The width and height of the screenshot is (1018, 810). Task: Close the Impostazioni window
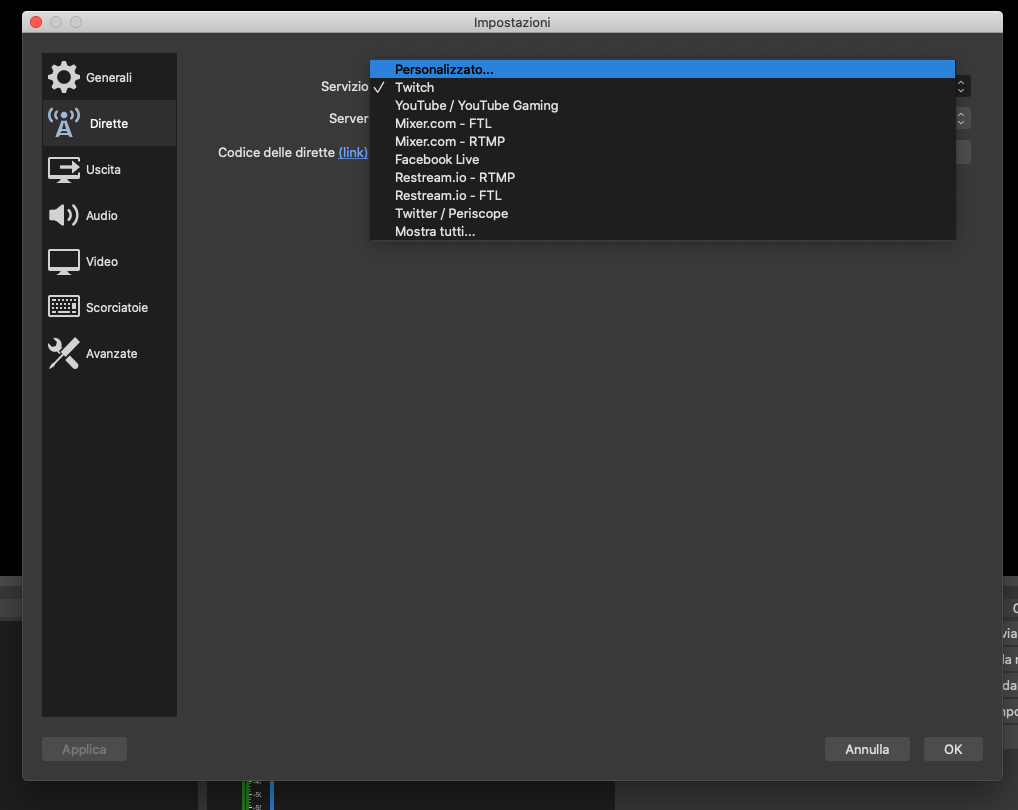36,22
